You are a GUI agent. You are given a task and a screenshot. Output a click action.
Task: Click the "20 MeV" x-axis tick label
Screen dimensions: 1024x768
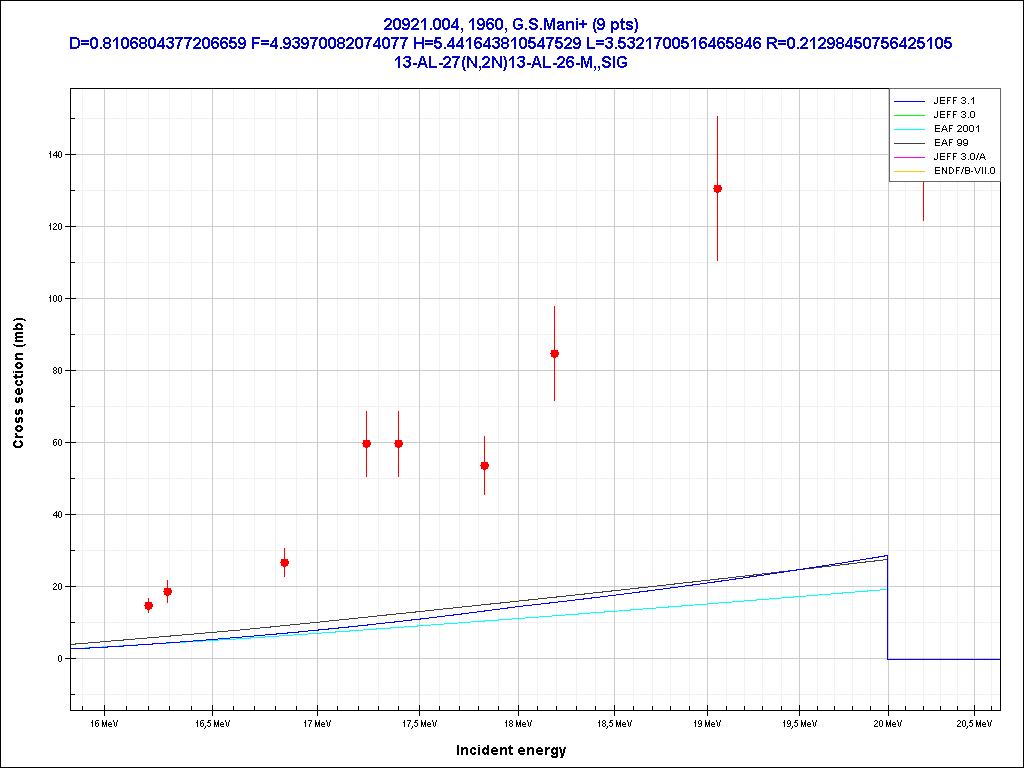pyautogui.click(x=889, y=722)
